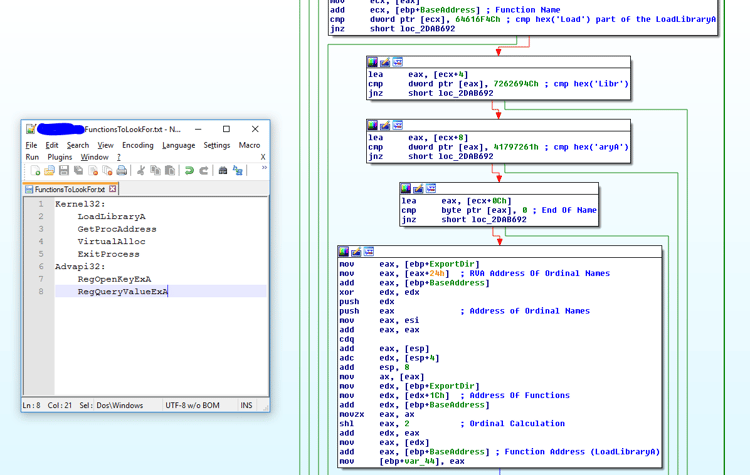This screenshot has height=475, width=750.
Task: Click the 'GetProcAddress' line
Action: [x=117, y=229]
